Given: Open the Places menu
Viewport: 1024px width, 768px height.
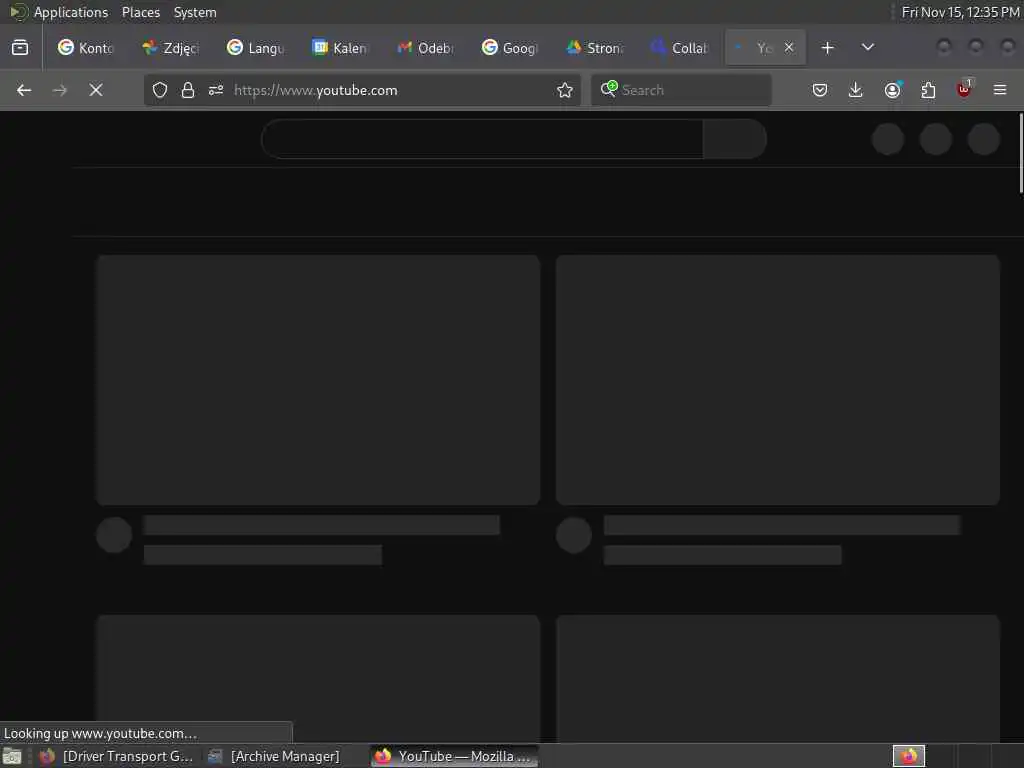Looking at the screenshot, I should point(141,12).
